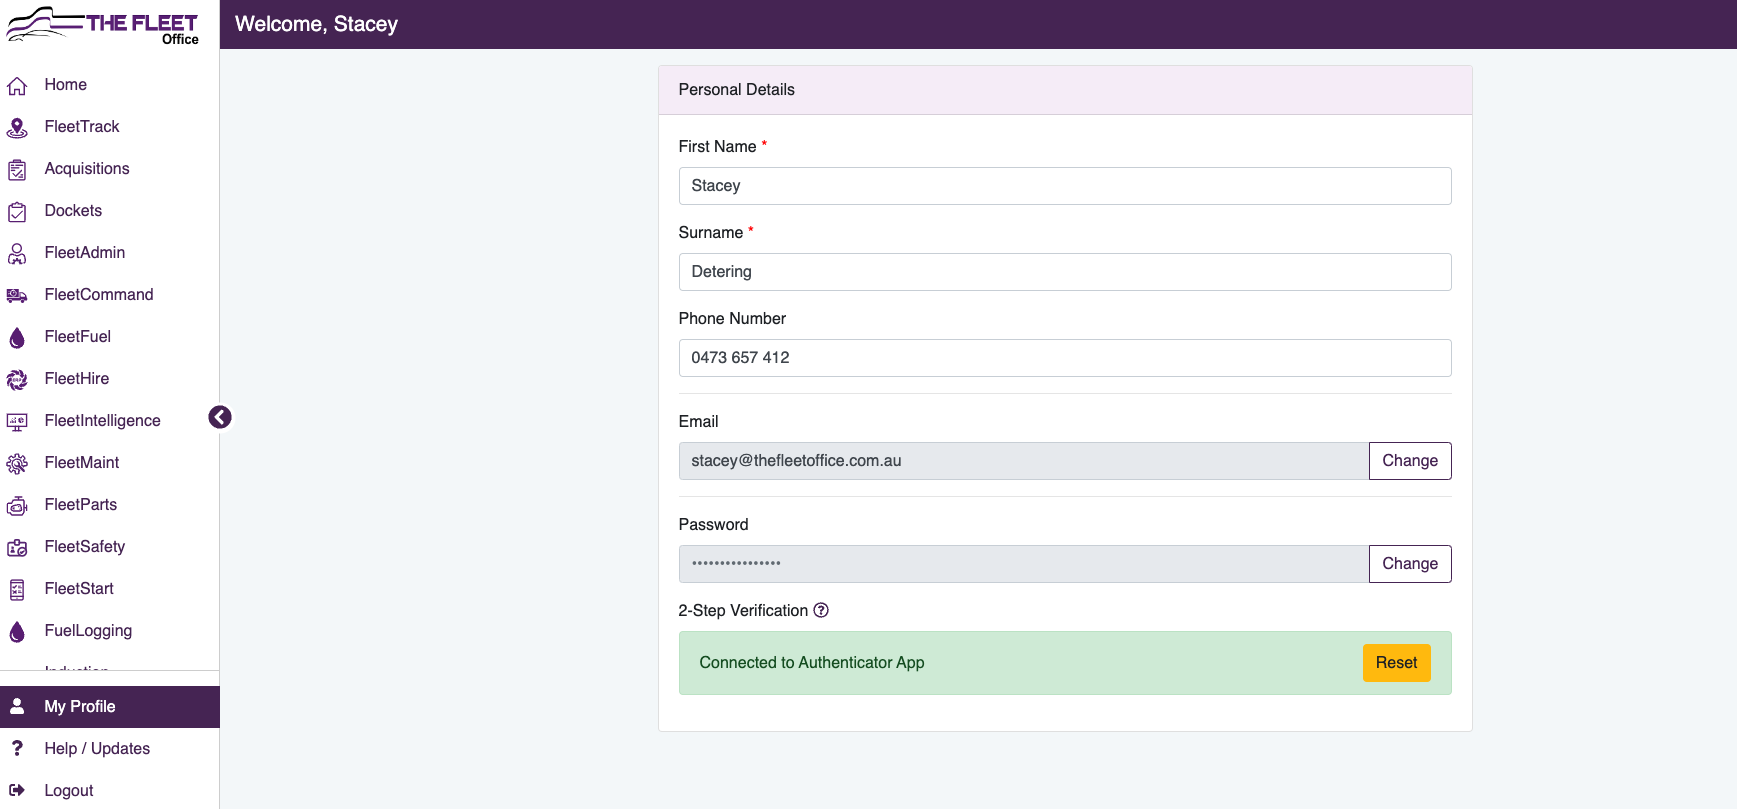Go to FleetFuel label in sidebar

click(78, 337)
